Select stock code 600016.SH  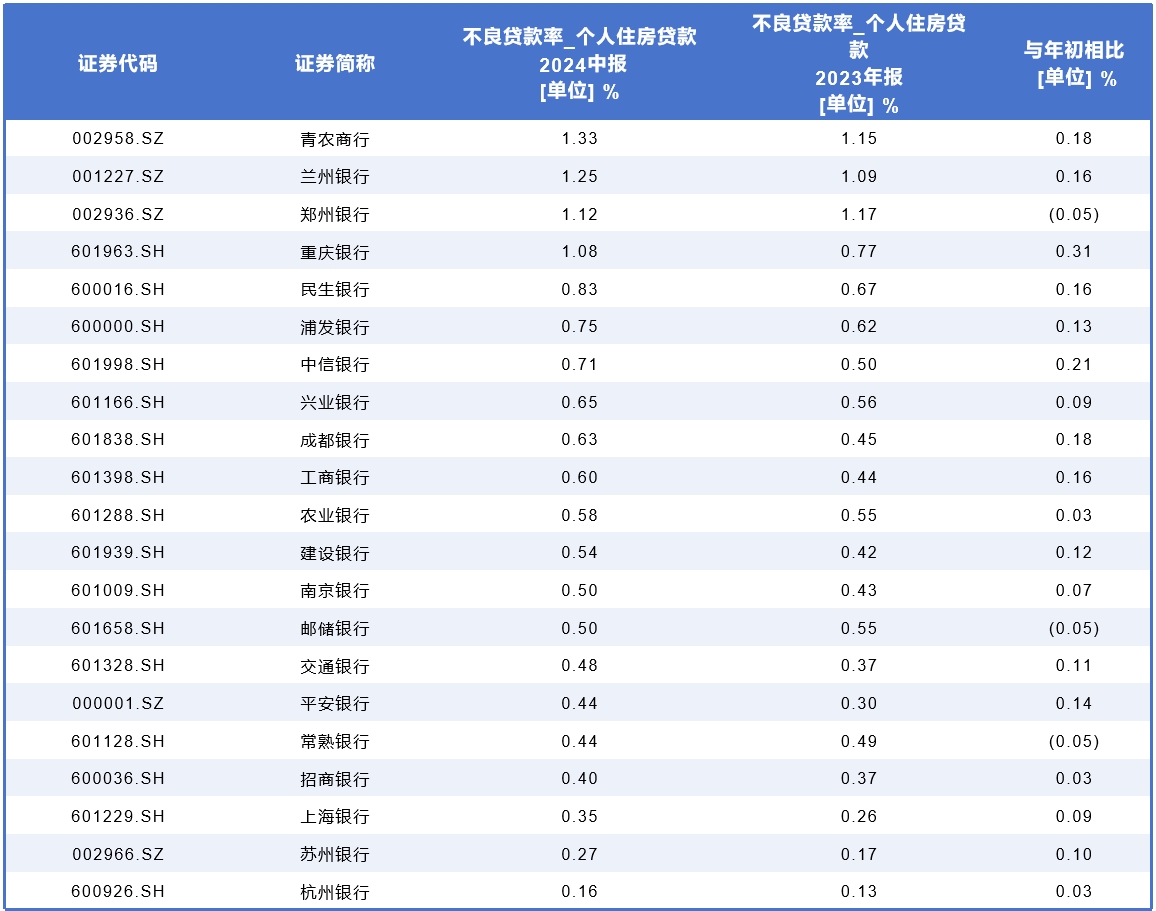118,289
